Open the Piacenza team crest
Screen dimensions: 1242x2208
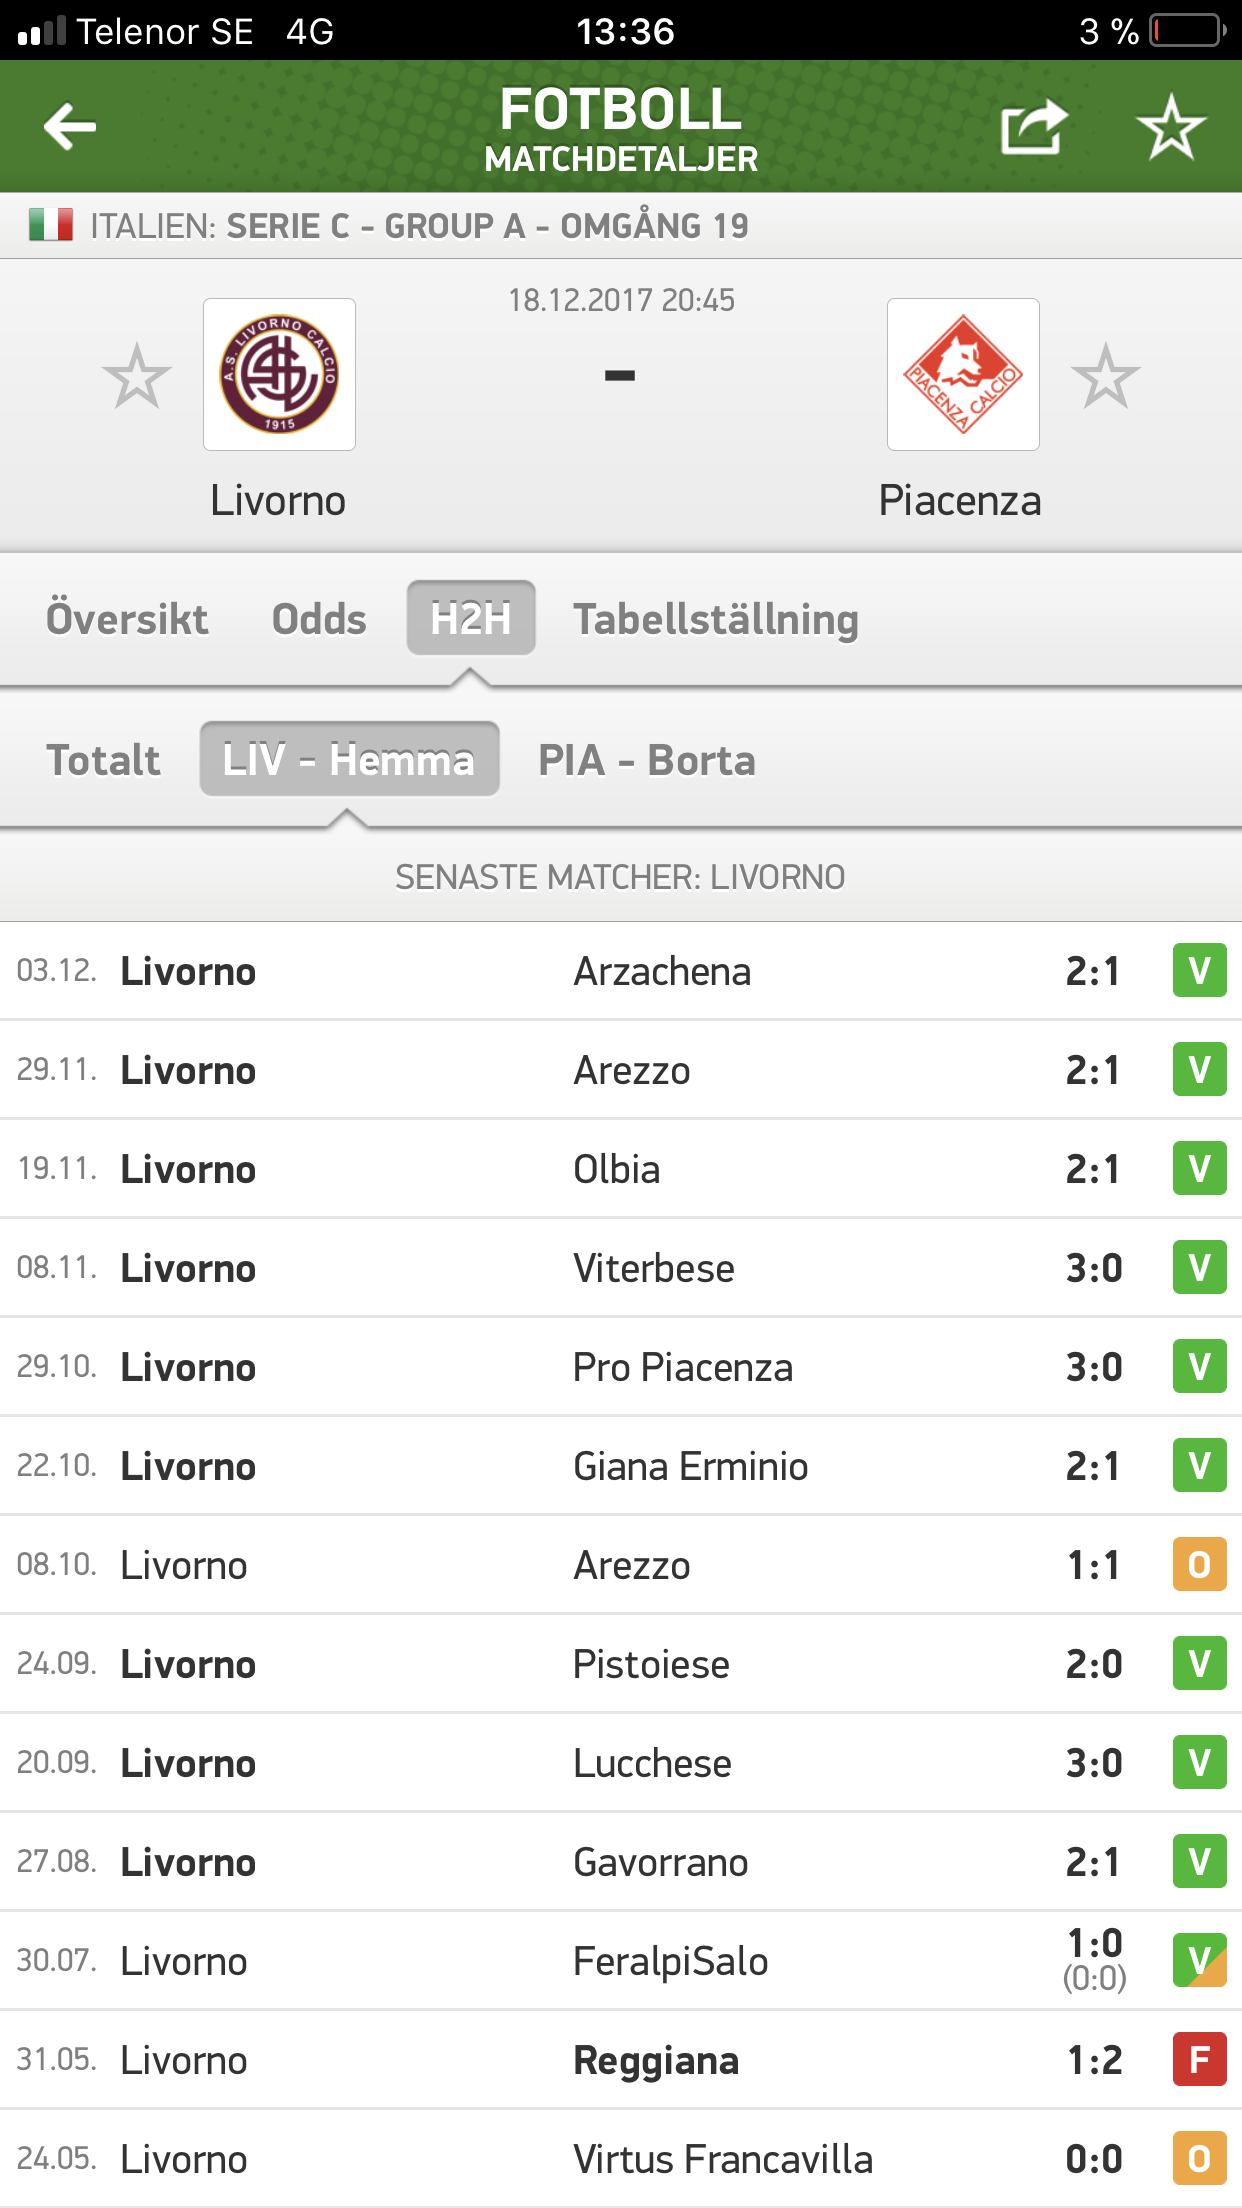point(963,375)
